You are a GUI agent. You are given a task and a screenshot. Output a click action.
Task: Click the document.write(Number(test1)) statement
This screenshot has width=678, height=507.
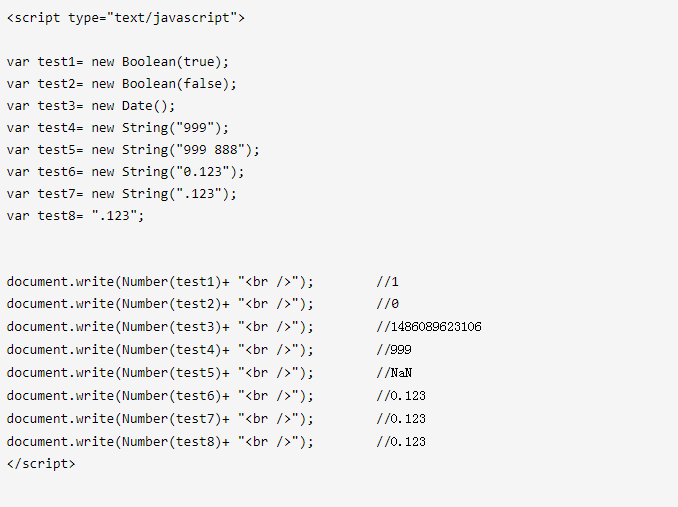click(x=160, y=281)
